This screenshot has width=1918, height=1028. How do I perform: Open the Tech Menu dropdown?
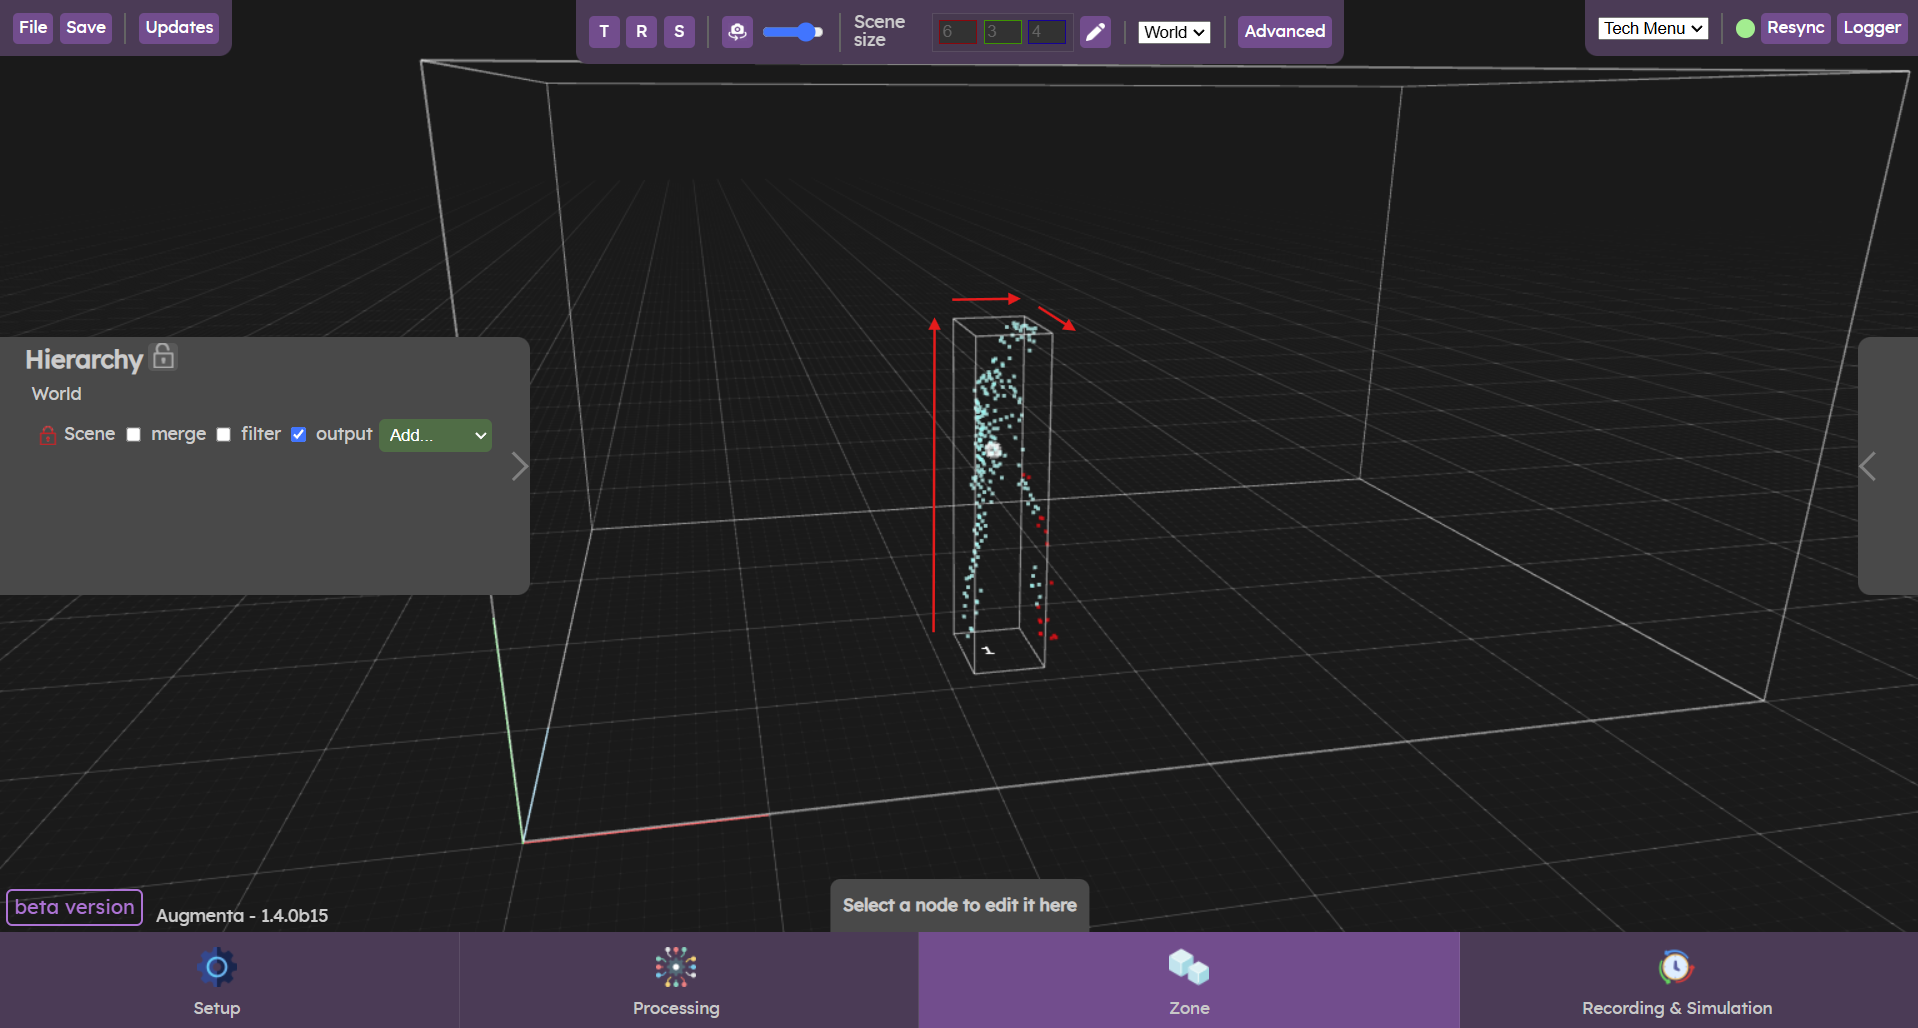coord(1653,28)
